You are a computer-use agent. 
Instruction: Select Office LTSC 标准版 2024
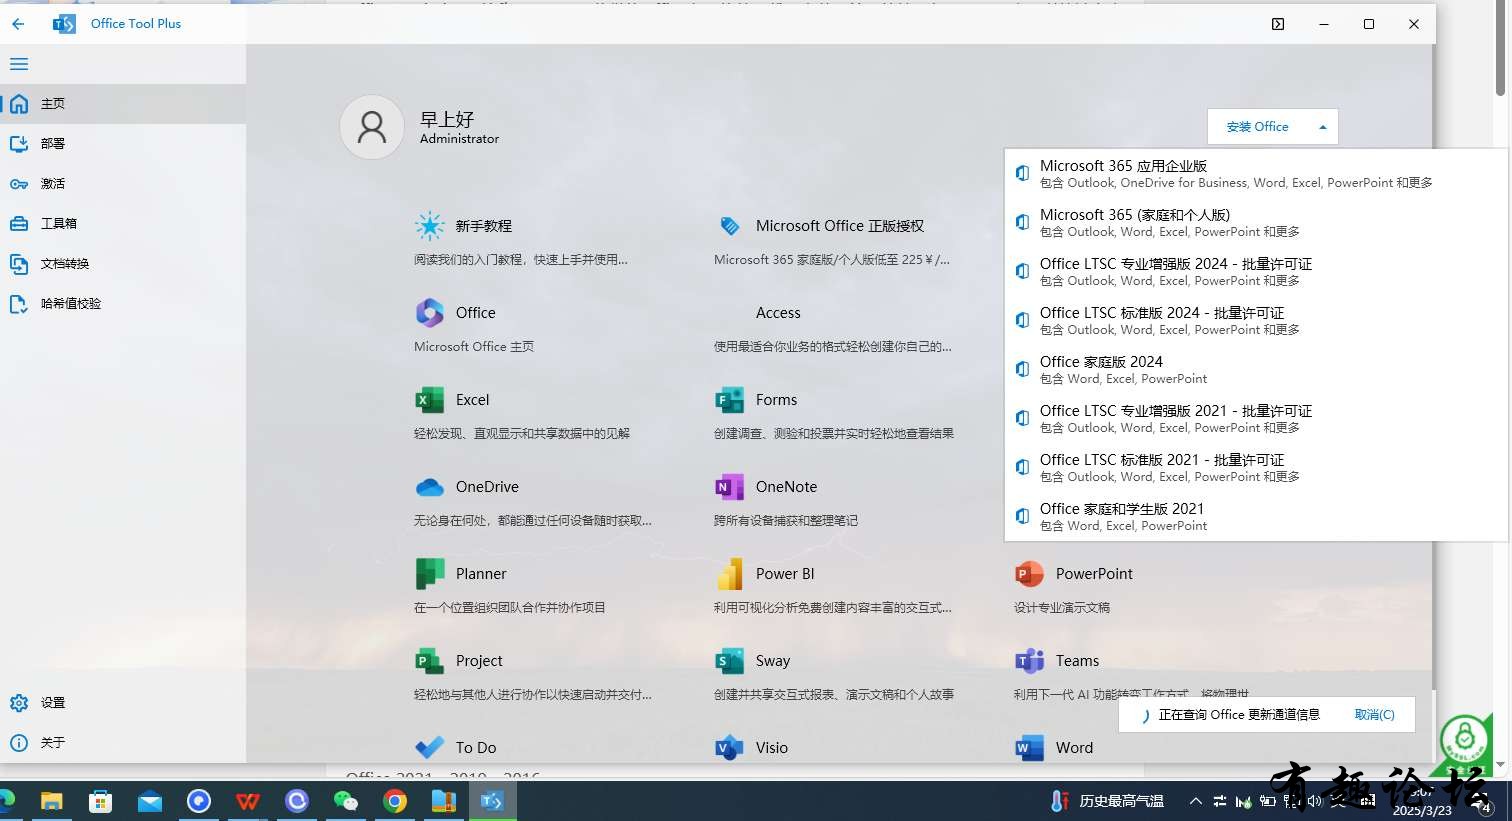point(1256,321)
